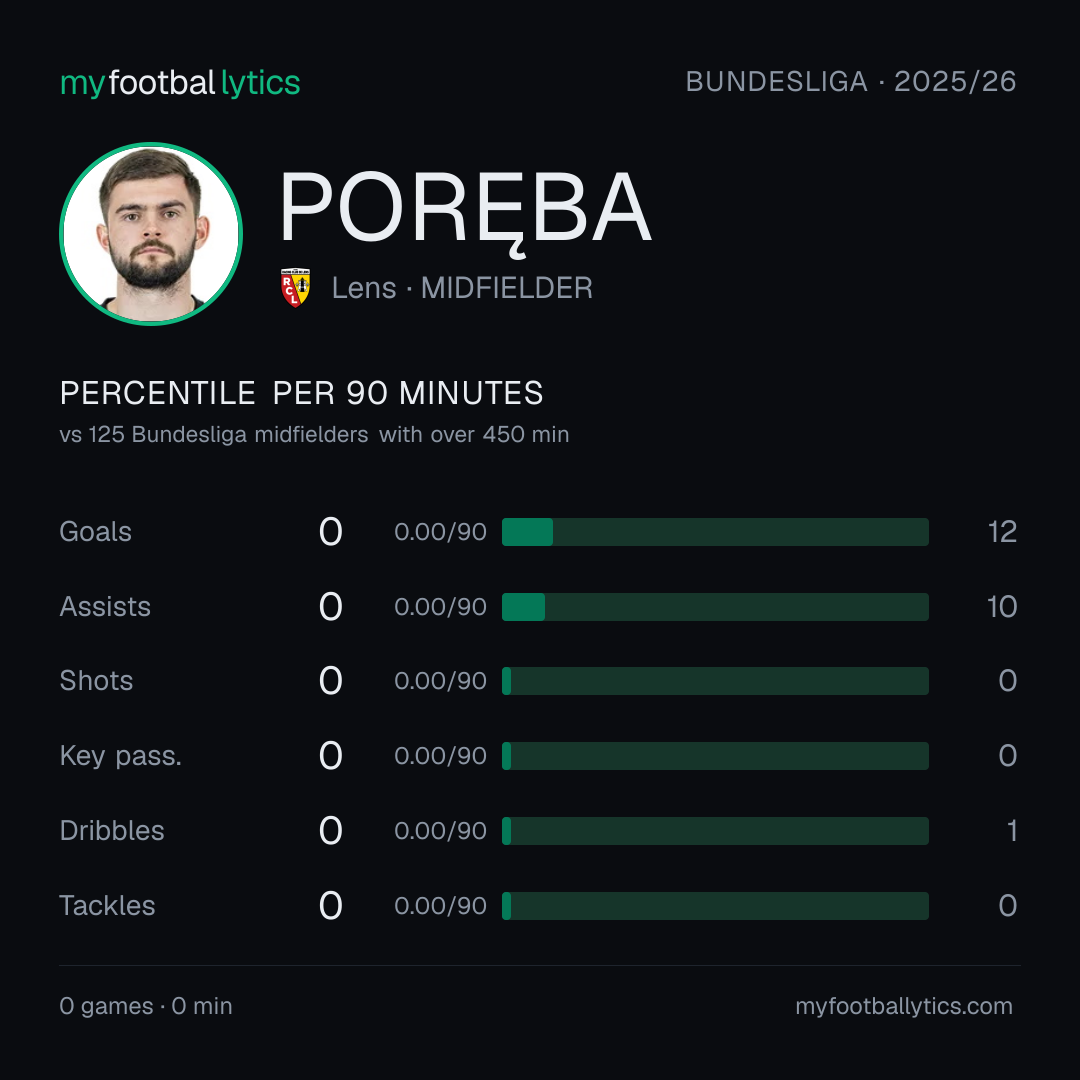Click the Lens club crest icon

tap(295, 287)
